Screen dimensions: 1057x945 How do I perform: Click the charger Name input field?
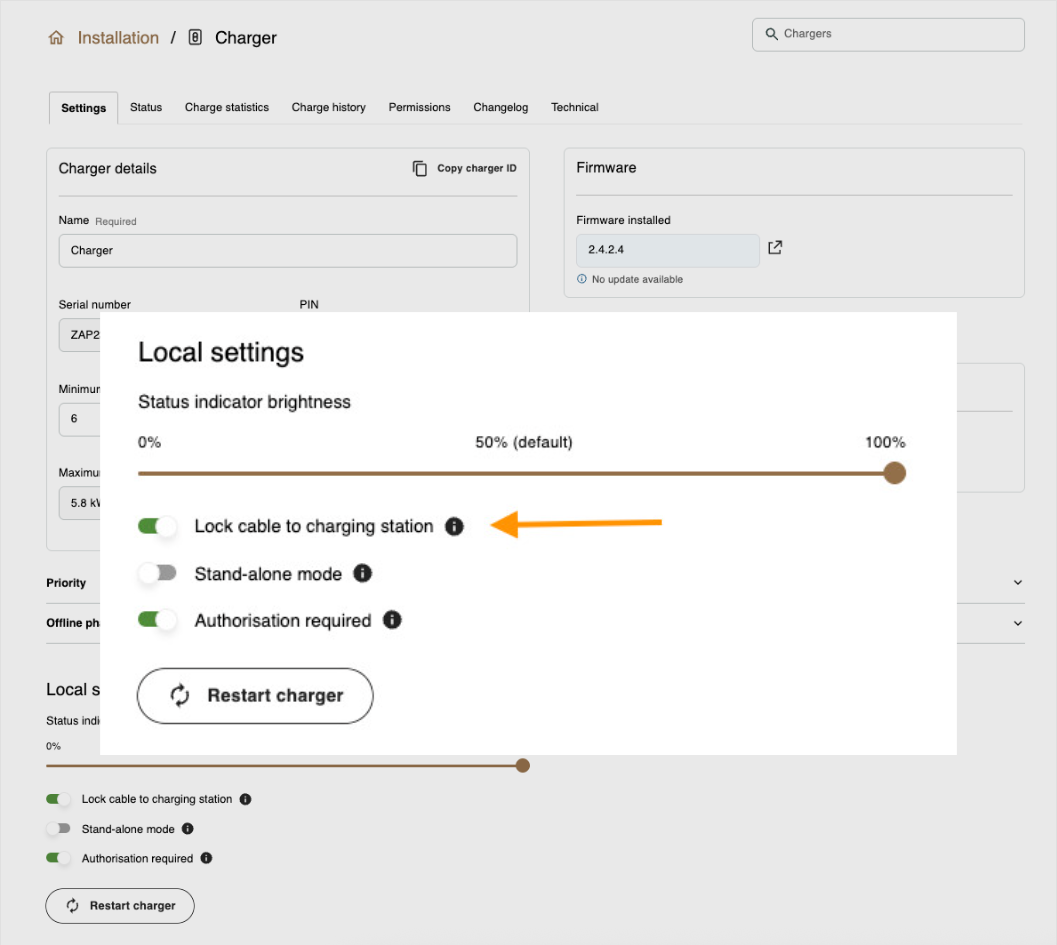coord(287,250)
